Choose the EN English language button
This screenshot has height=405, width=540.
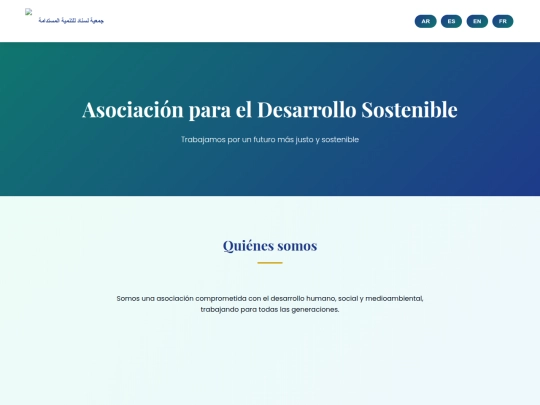(477, 21)
